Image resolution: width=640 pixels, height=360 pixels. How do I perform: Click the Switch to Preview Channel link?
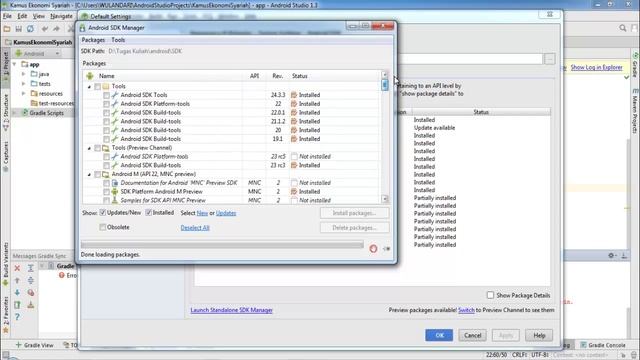(466, 310)
